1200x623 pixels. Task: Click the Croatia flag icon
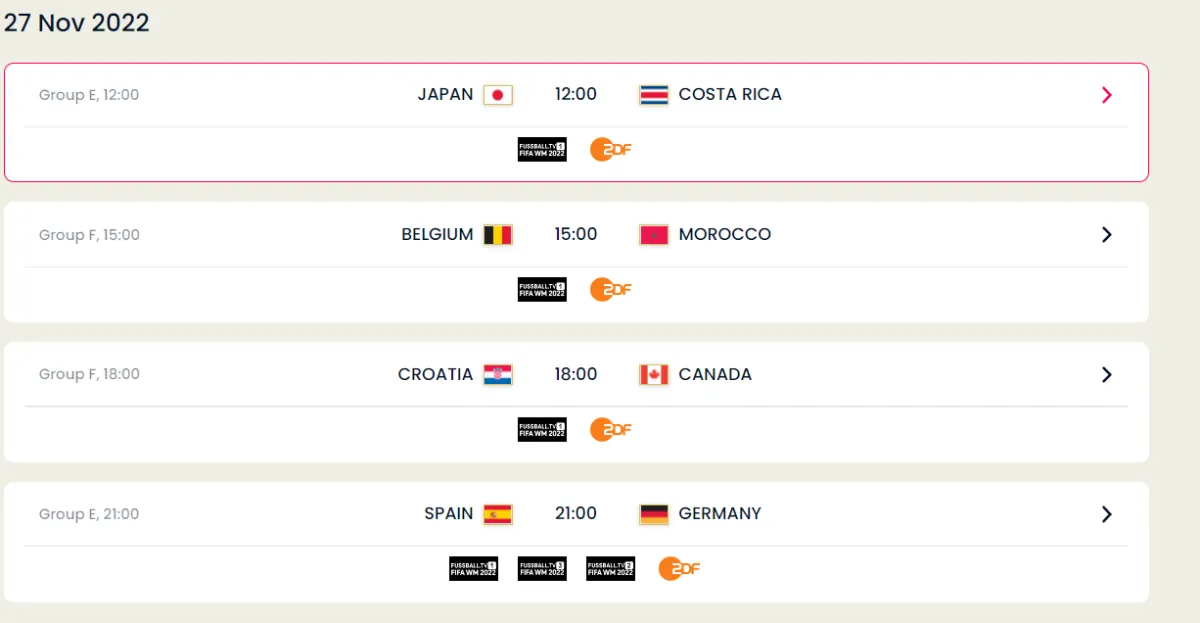497,375
